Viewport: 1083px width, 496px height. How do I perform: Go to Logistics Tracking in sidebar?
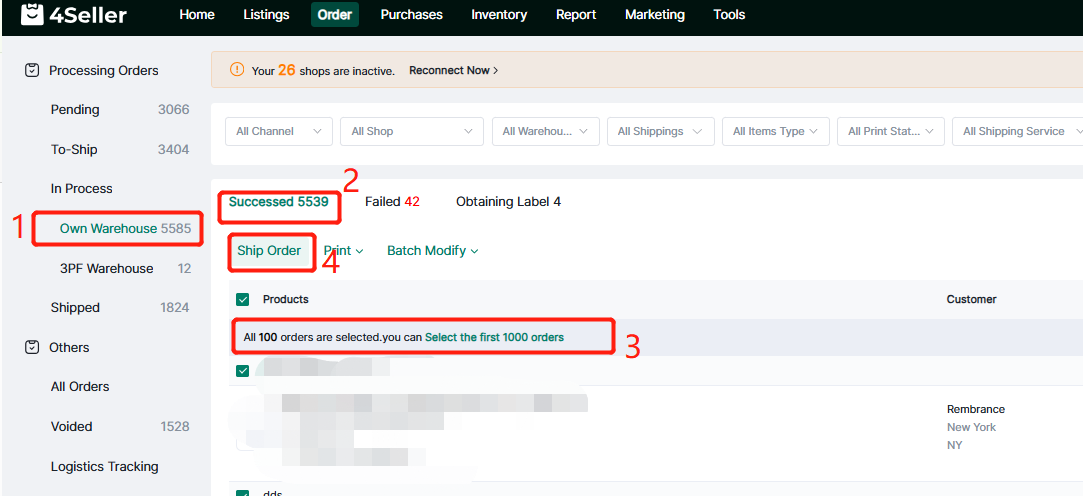(x=104, y=467)
